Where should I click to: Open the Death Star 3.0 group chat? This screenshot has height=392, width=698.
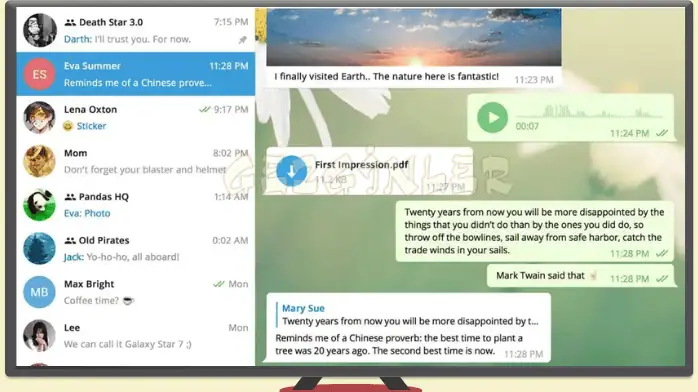136,30
